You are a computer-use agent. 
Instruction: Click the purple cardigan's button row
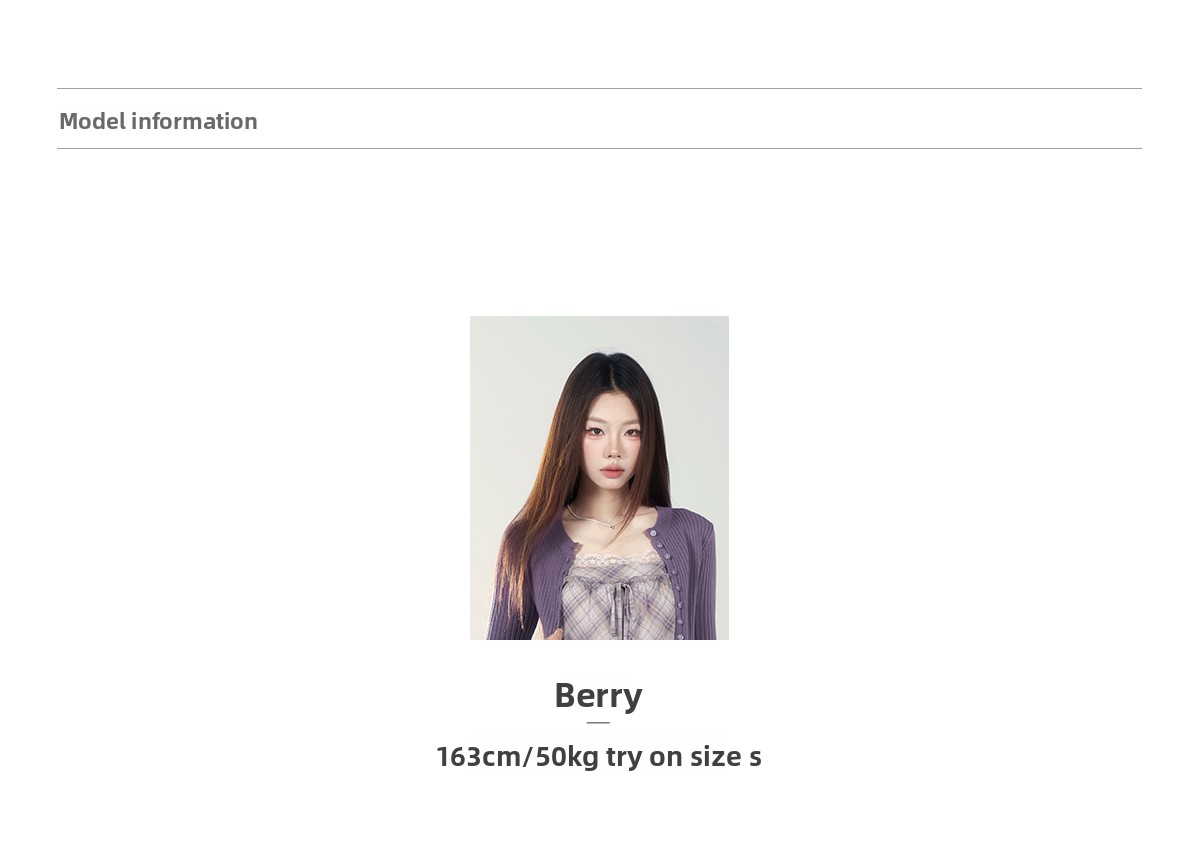coord(668,585)
